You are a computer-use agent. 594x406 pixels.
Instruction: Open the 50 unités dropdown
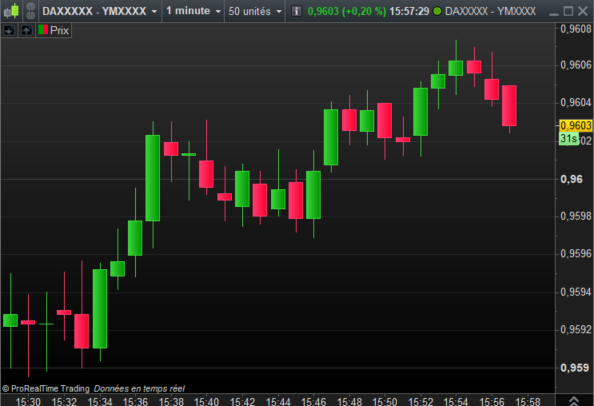click(x=255, y=11)
